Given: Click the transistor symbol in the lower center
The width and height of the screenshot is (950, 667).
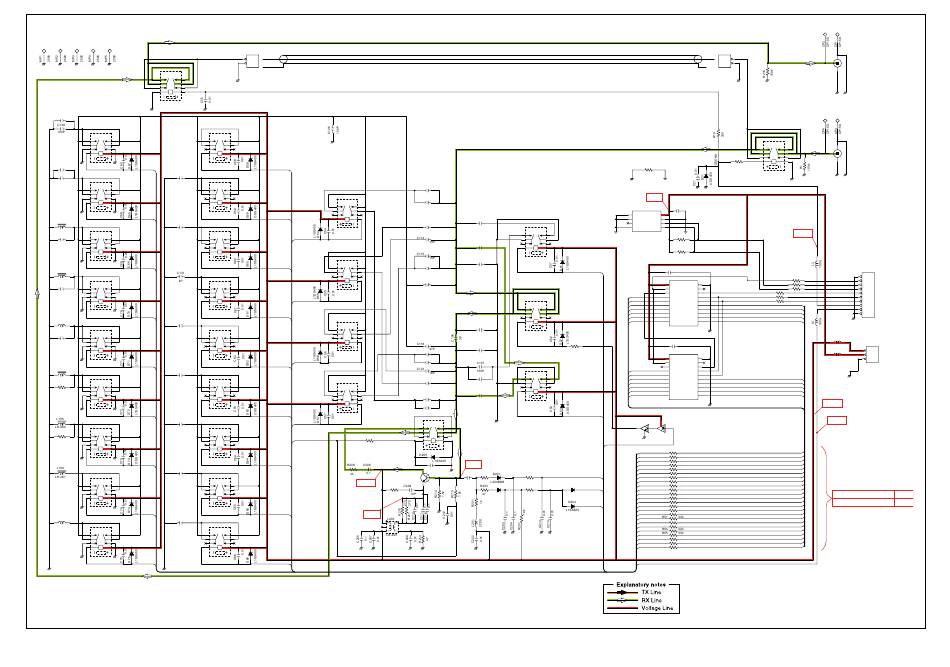Looking at the screenshot, I should [x=425, y=478].
